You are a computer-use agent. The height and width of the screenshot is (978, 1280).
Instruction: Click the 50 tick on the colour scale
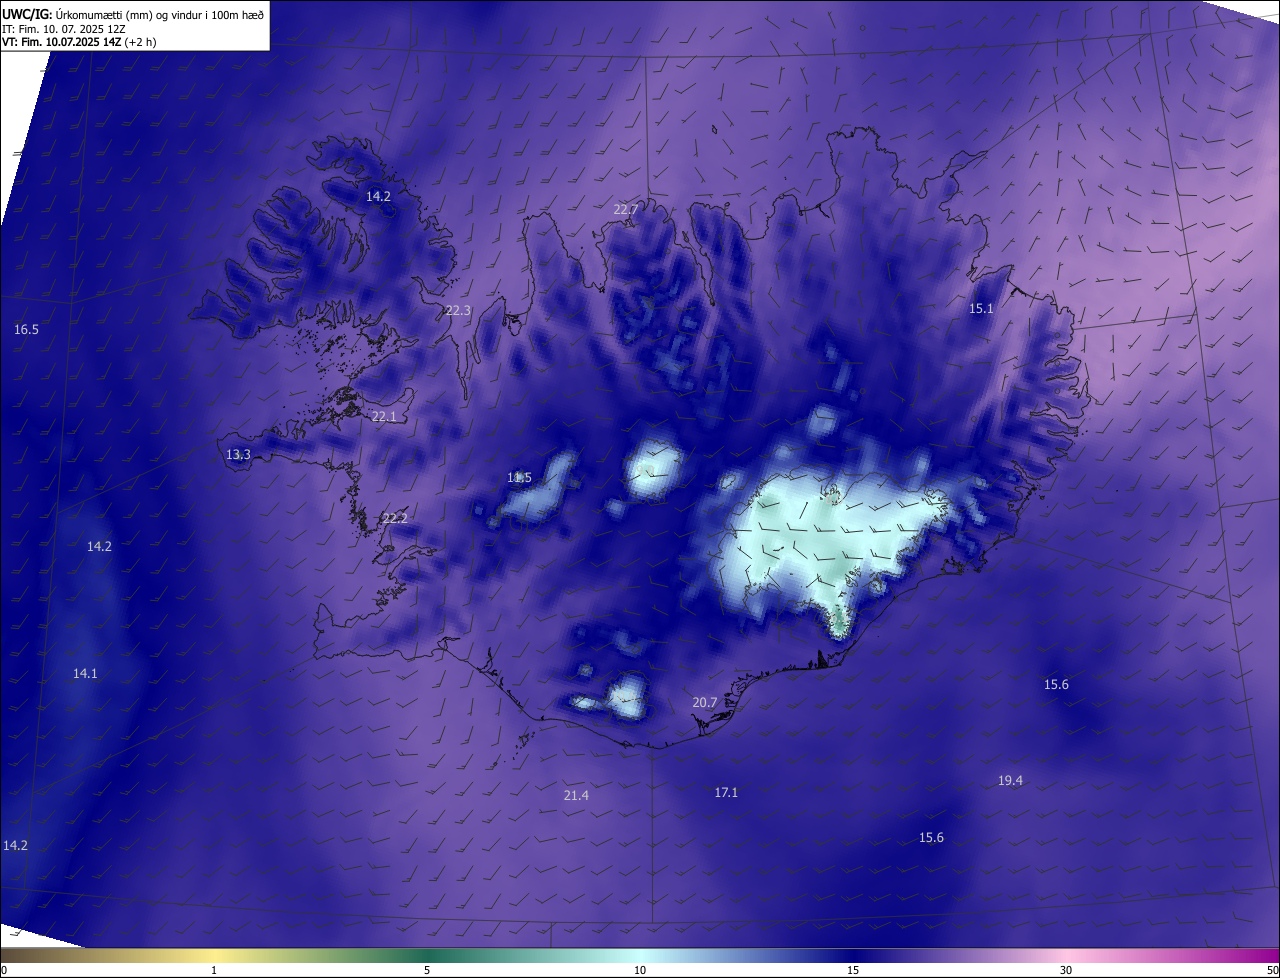tap(1272, 970)
